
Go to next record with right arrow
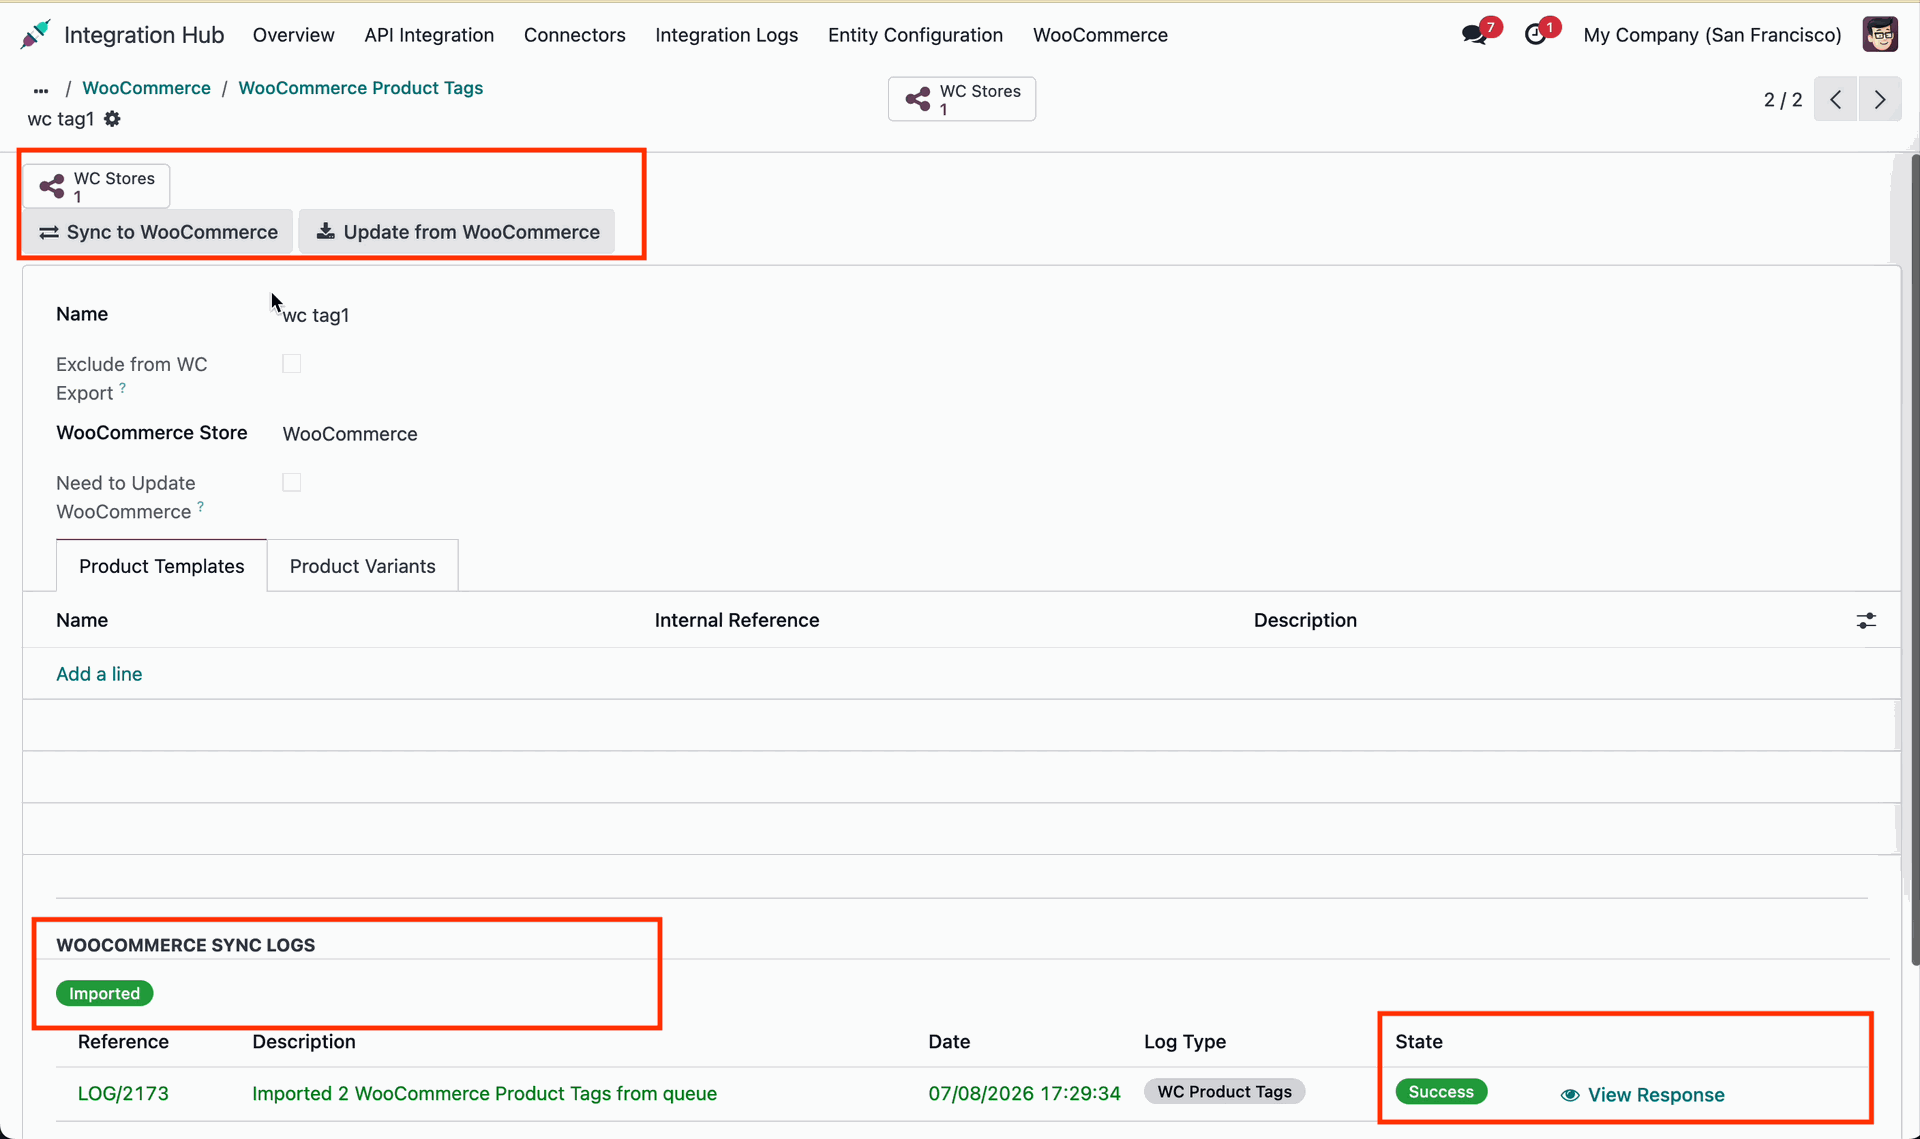coord(1880,99)
